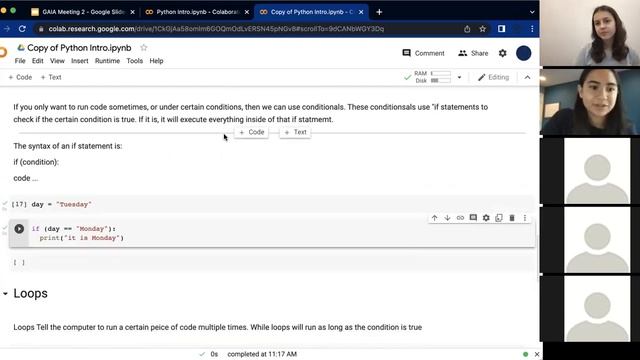Star the notebook title
The width and height of the screenshot is (640, 360).
[144, 48]
